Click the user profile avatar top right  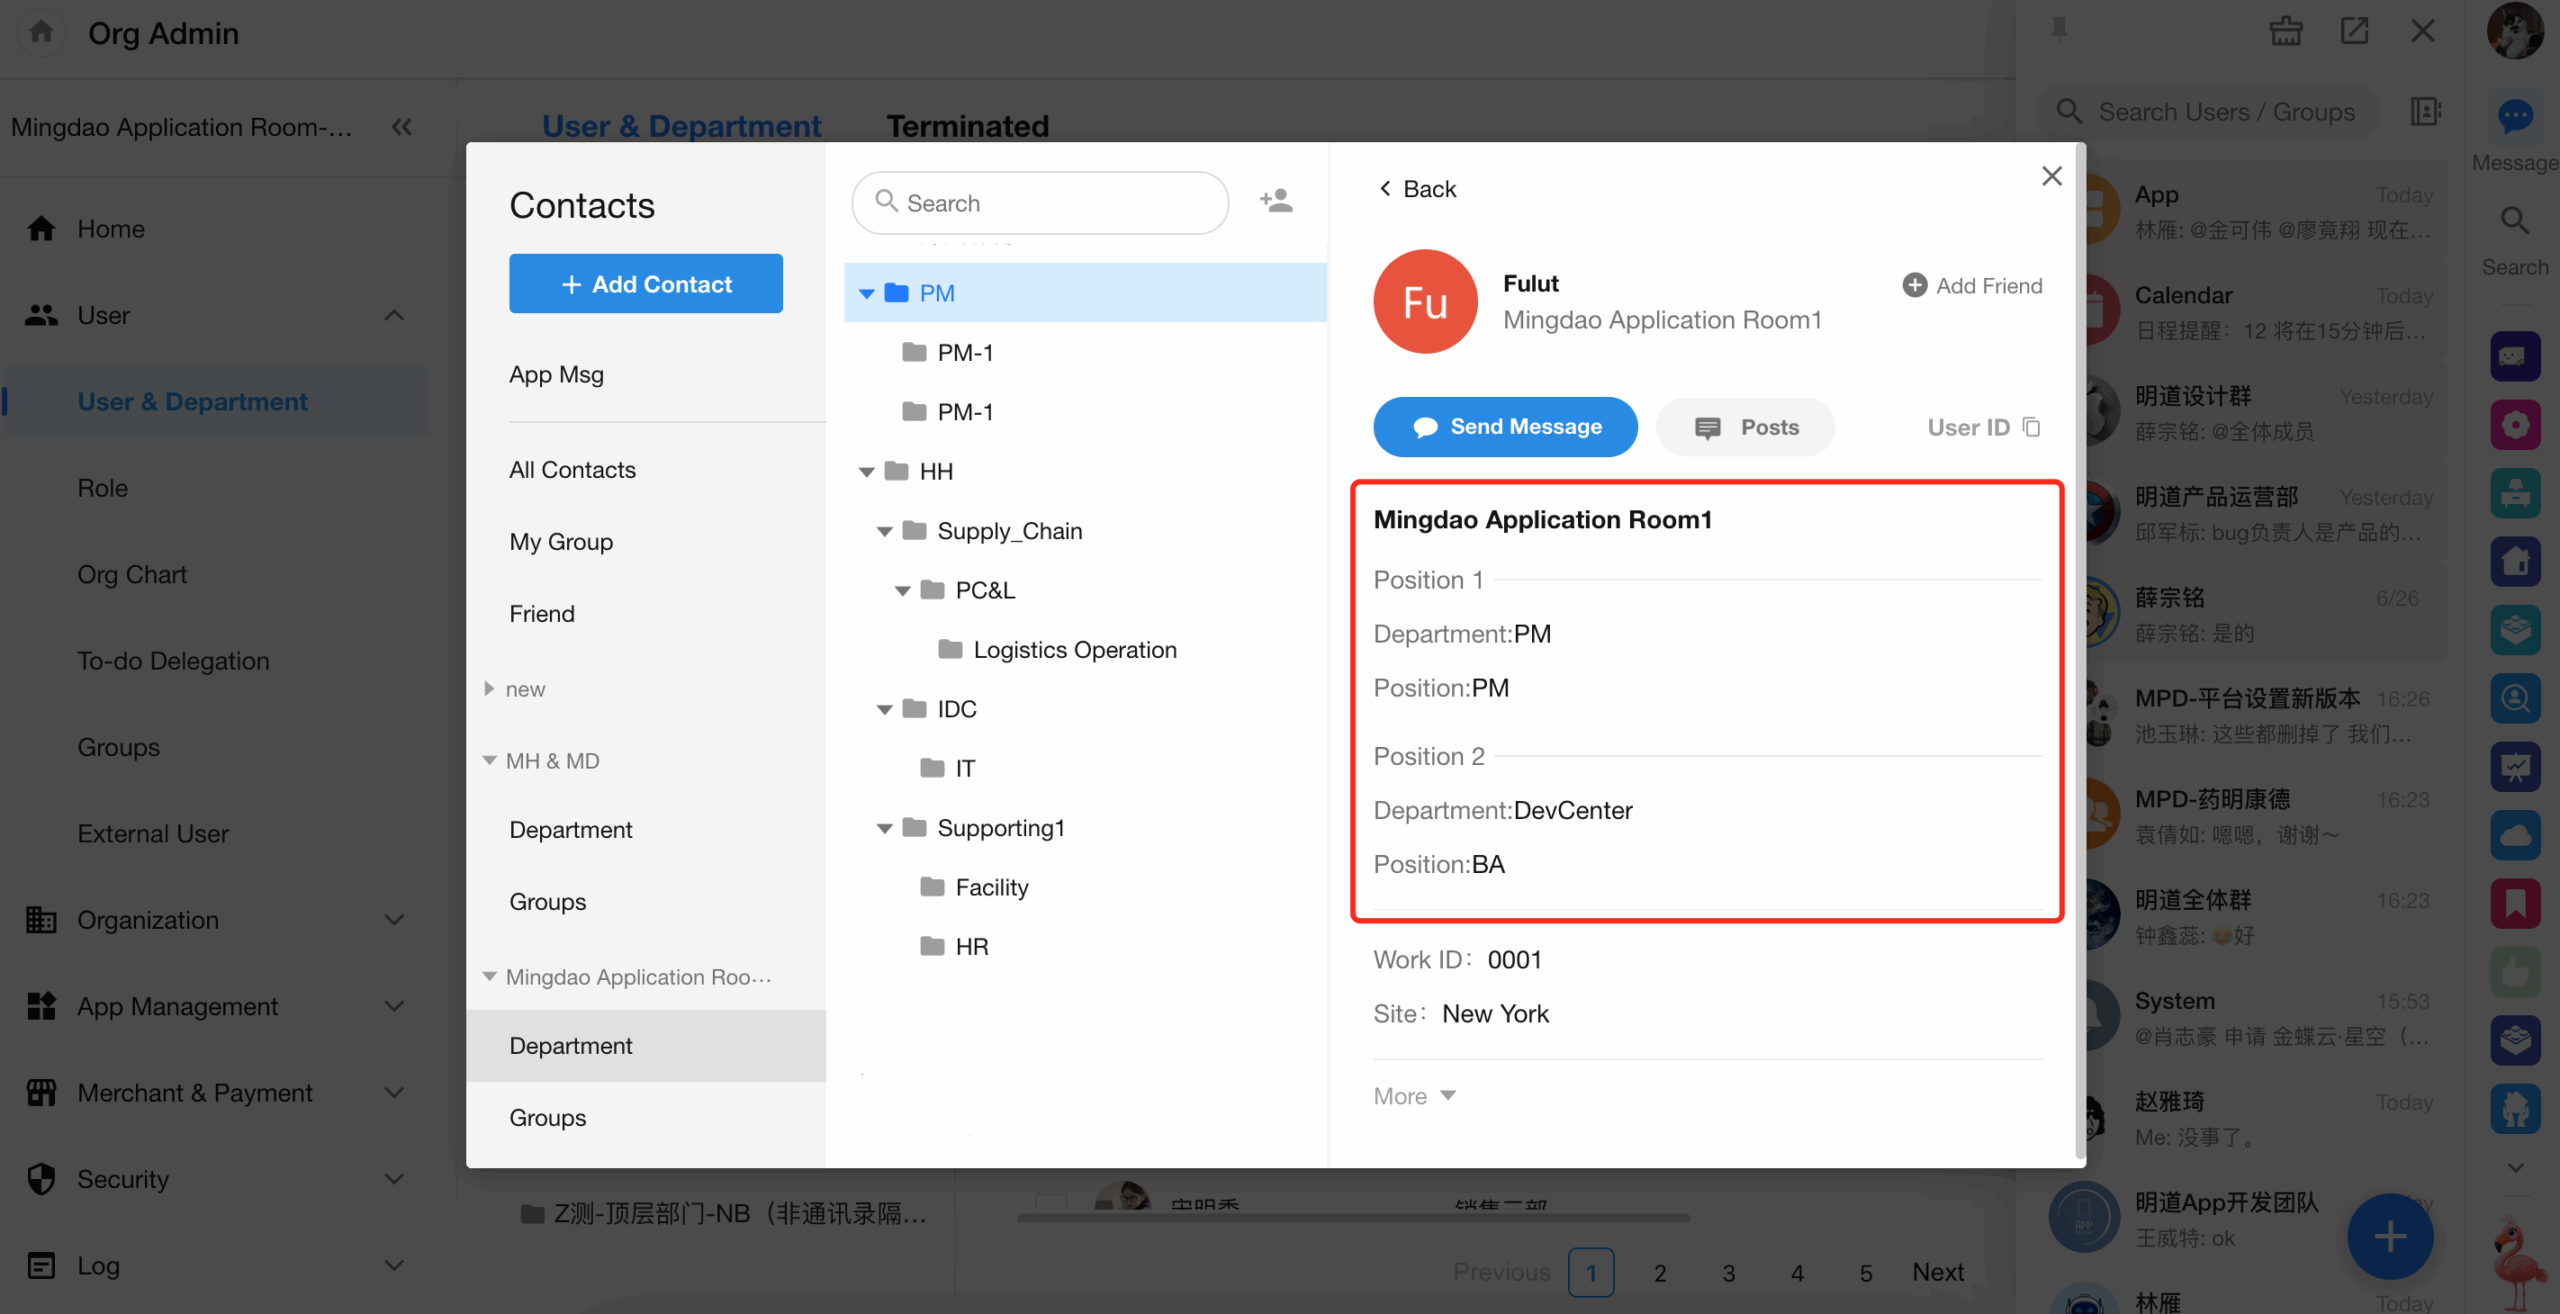click(2516, 32)
